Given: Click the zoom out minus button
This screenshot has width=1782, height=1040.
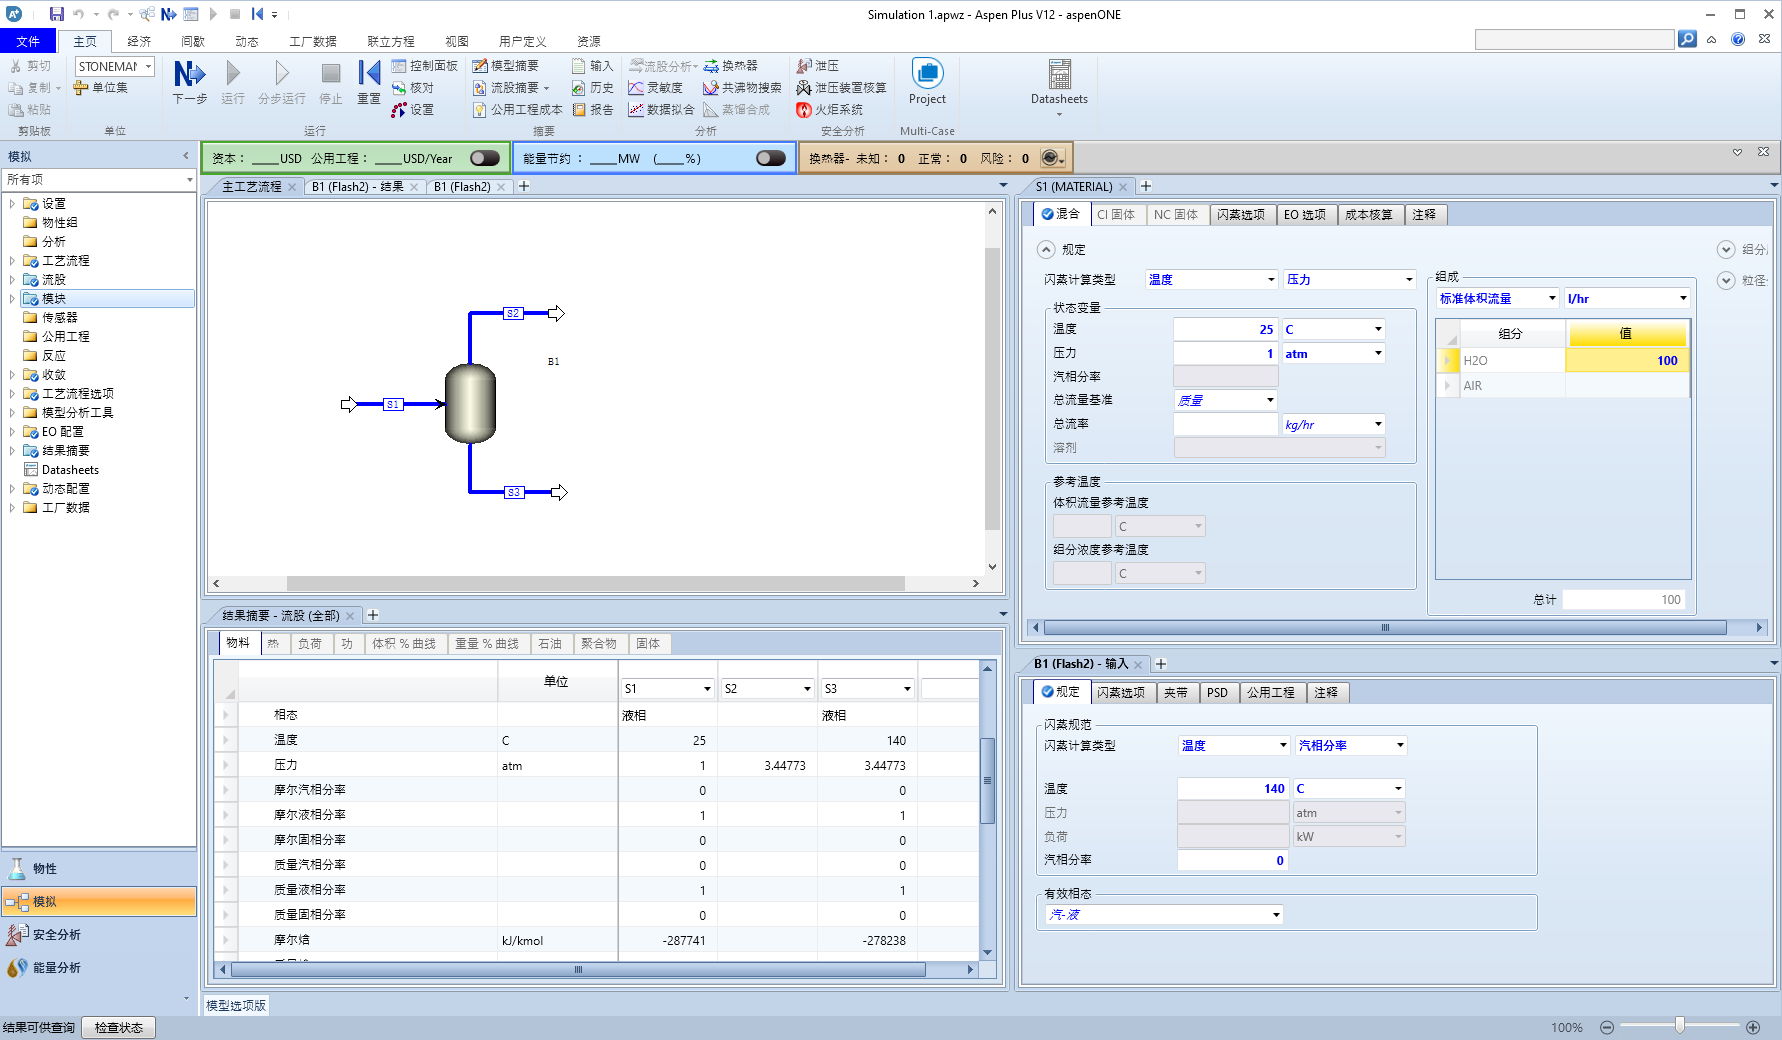Looking at the screenshot, I should (x=1607, y=1027).
